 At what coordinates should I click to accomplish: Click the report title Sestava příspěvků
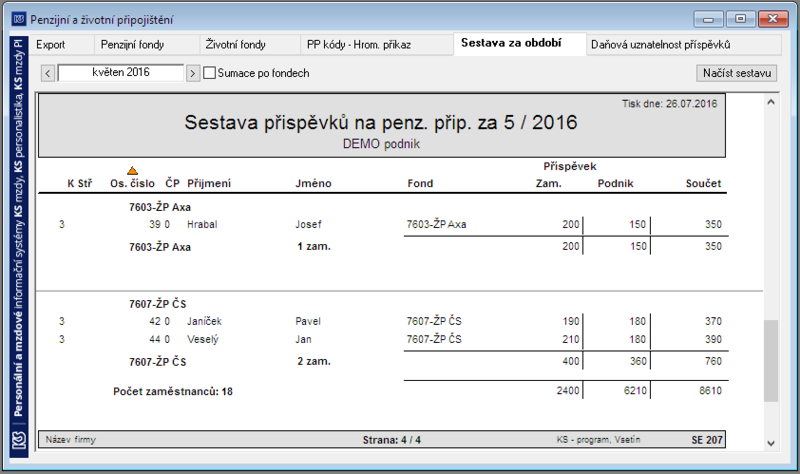pos(381,122)
